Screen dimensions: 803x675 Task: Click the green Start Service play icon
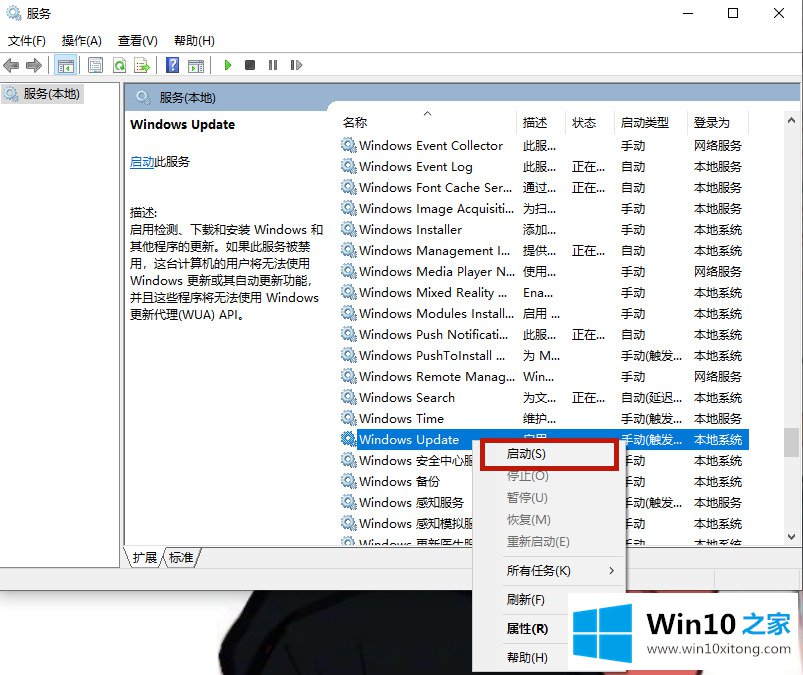228,65
